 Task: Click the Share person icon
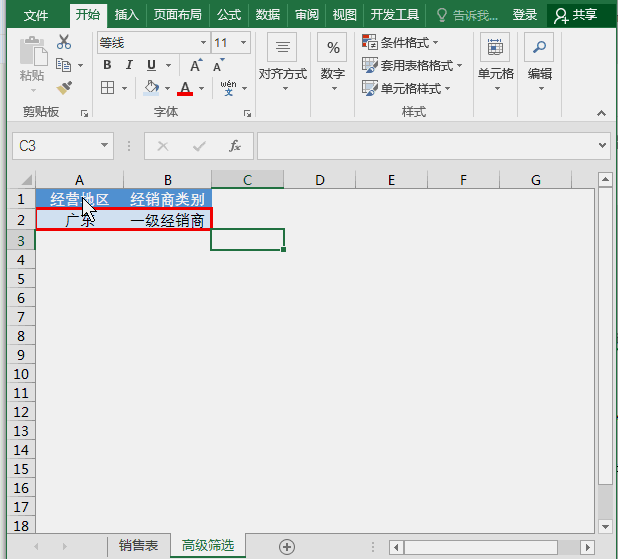point(560,16)
